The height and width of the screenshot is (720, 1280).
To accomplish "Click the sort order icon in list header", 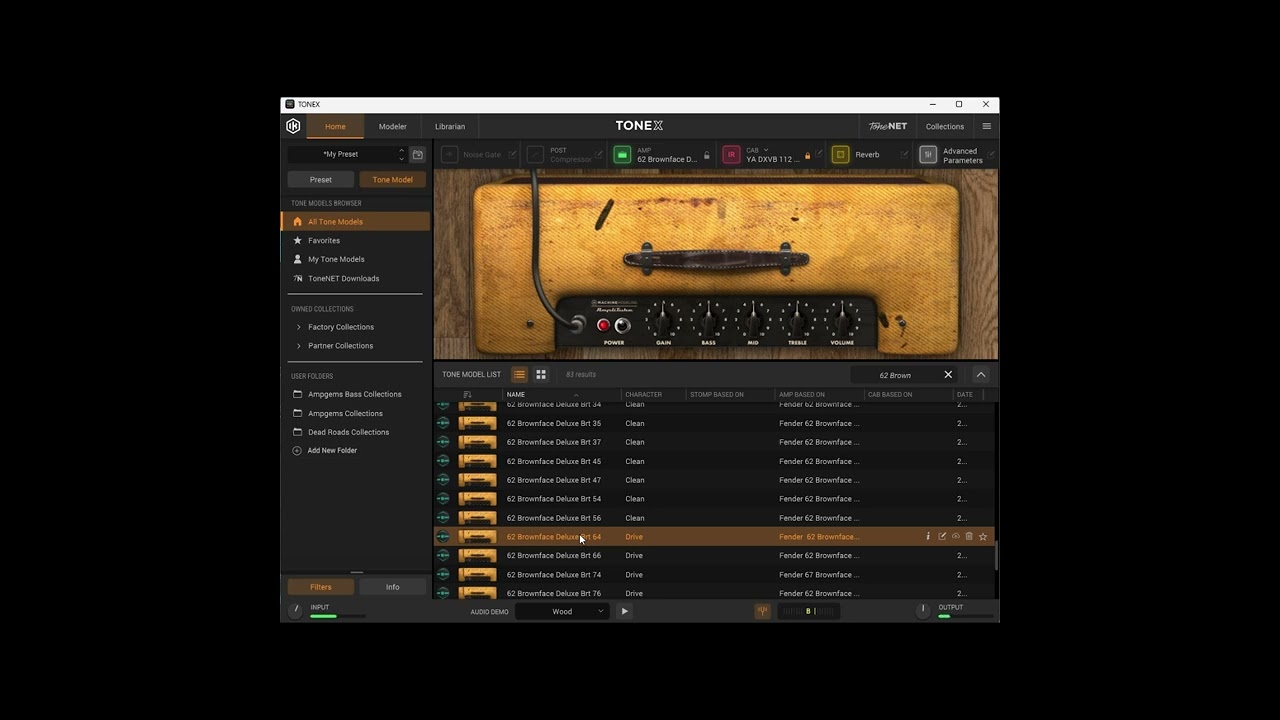I will 467,394.
